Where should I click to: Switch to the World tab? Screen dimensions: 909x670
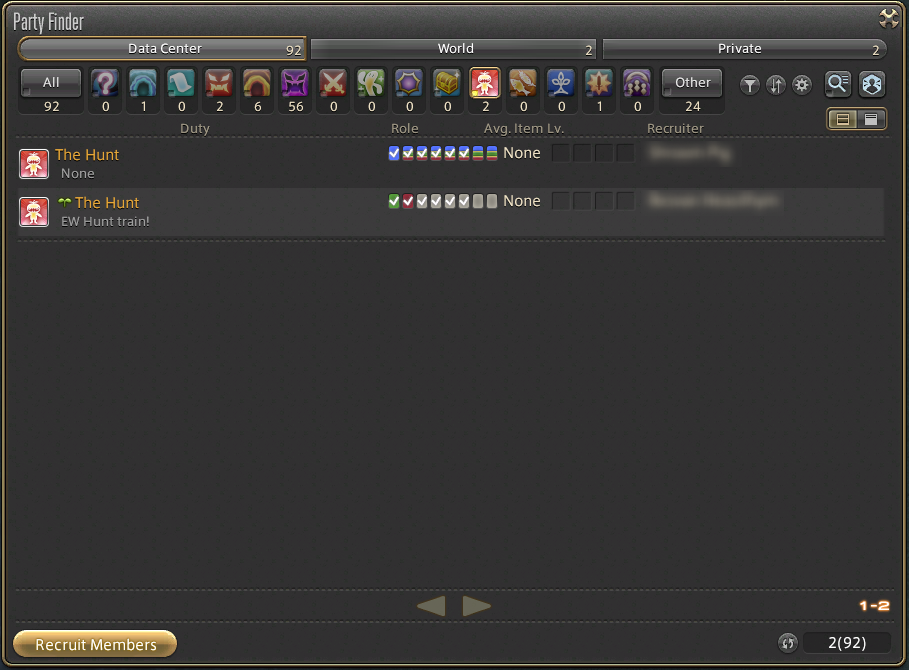pyautogui.click(x=455, y=49)
